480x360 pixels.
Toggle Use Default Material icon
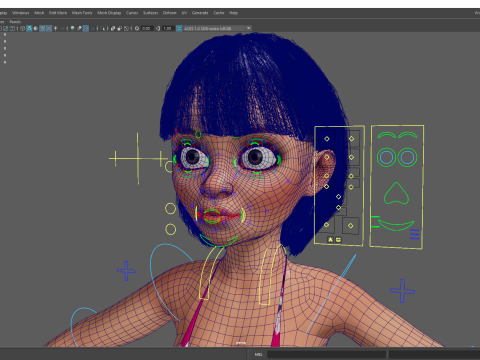pos(36,29)
